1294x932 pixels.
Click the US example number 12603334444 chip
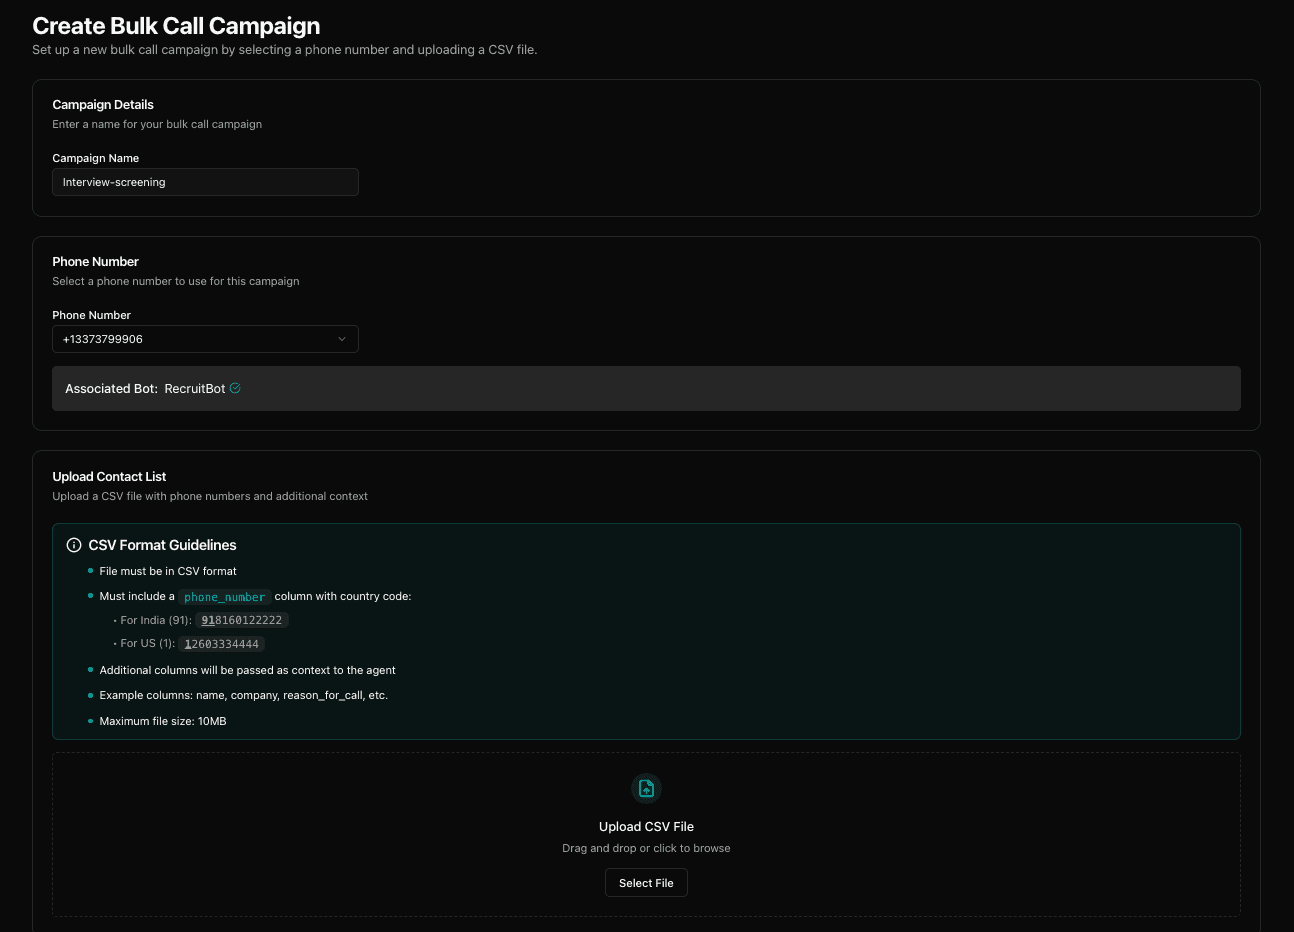[221, 643]
